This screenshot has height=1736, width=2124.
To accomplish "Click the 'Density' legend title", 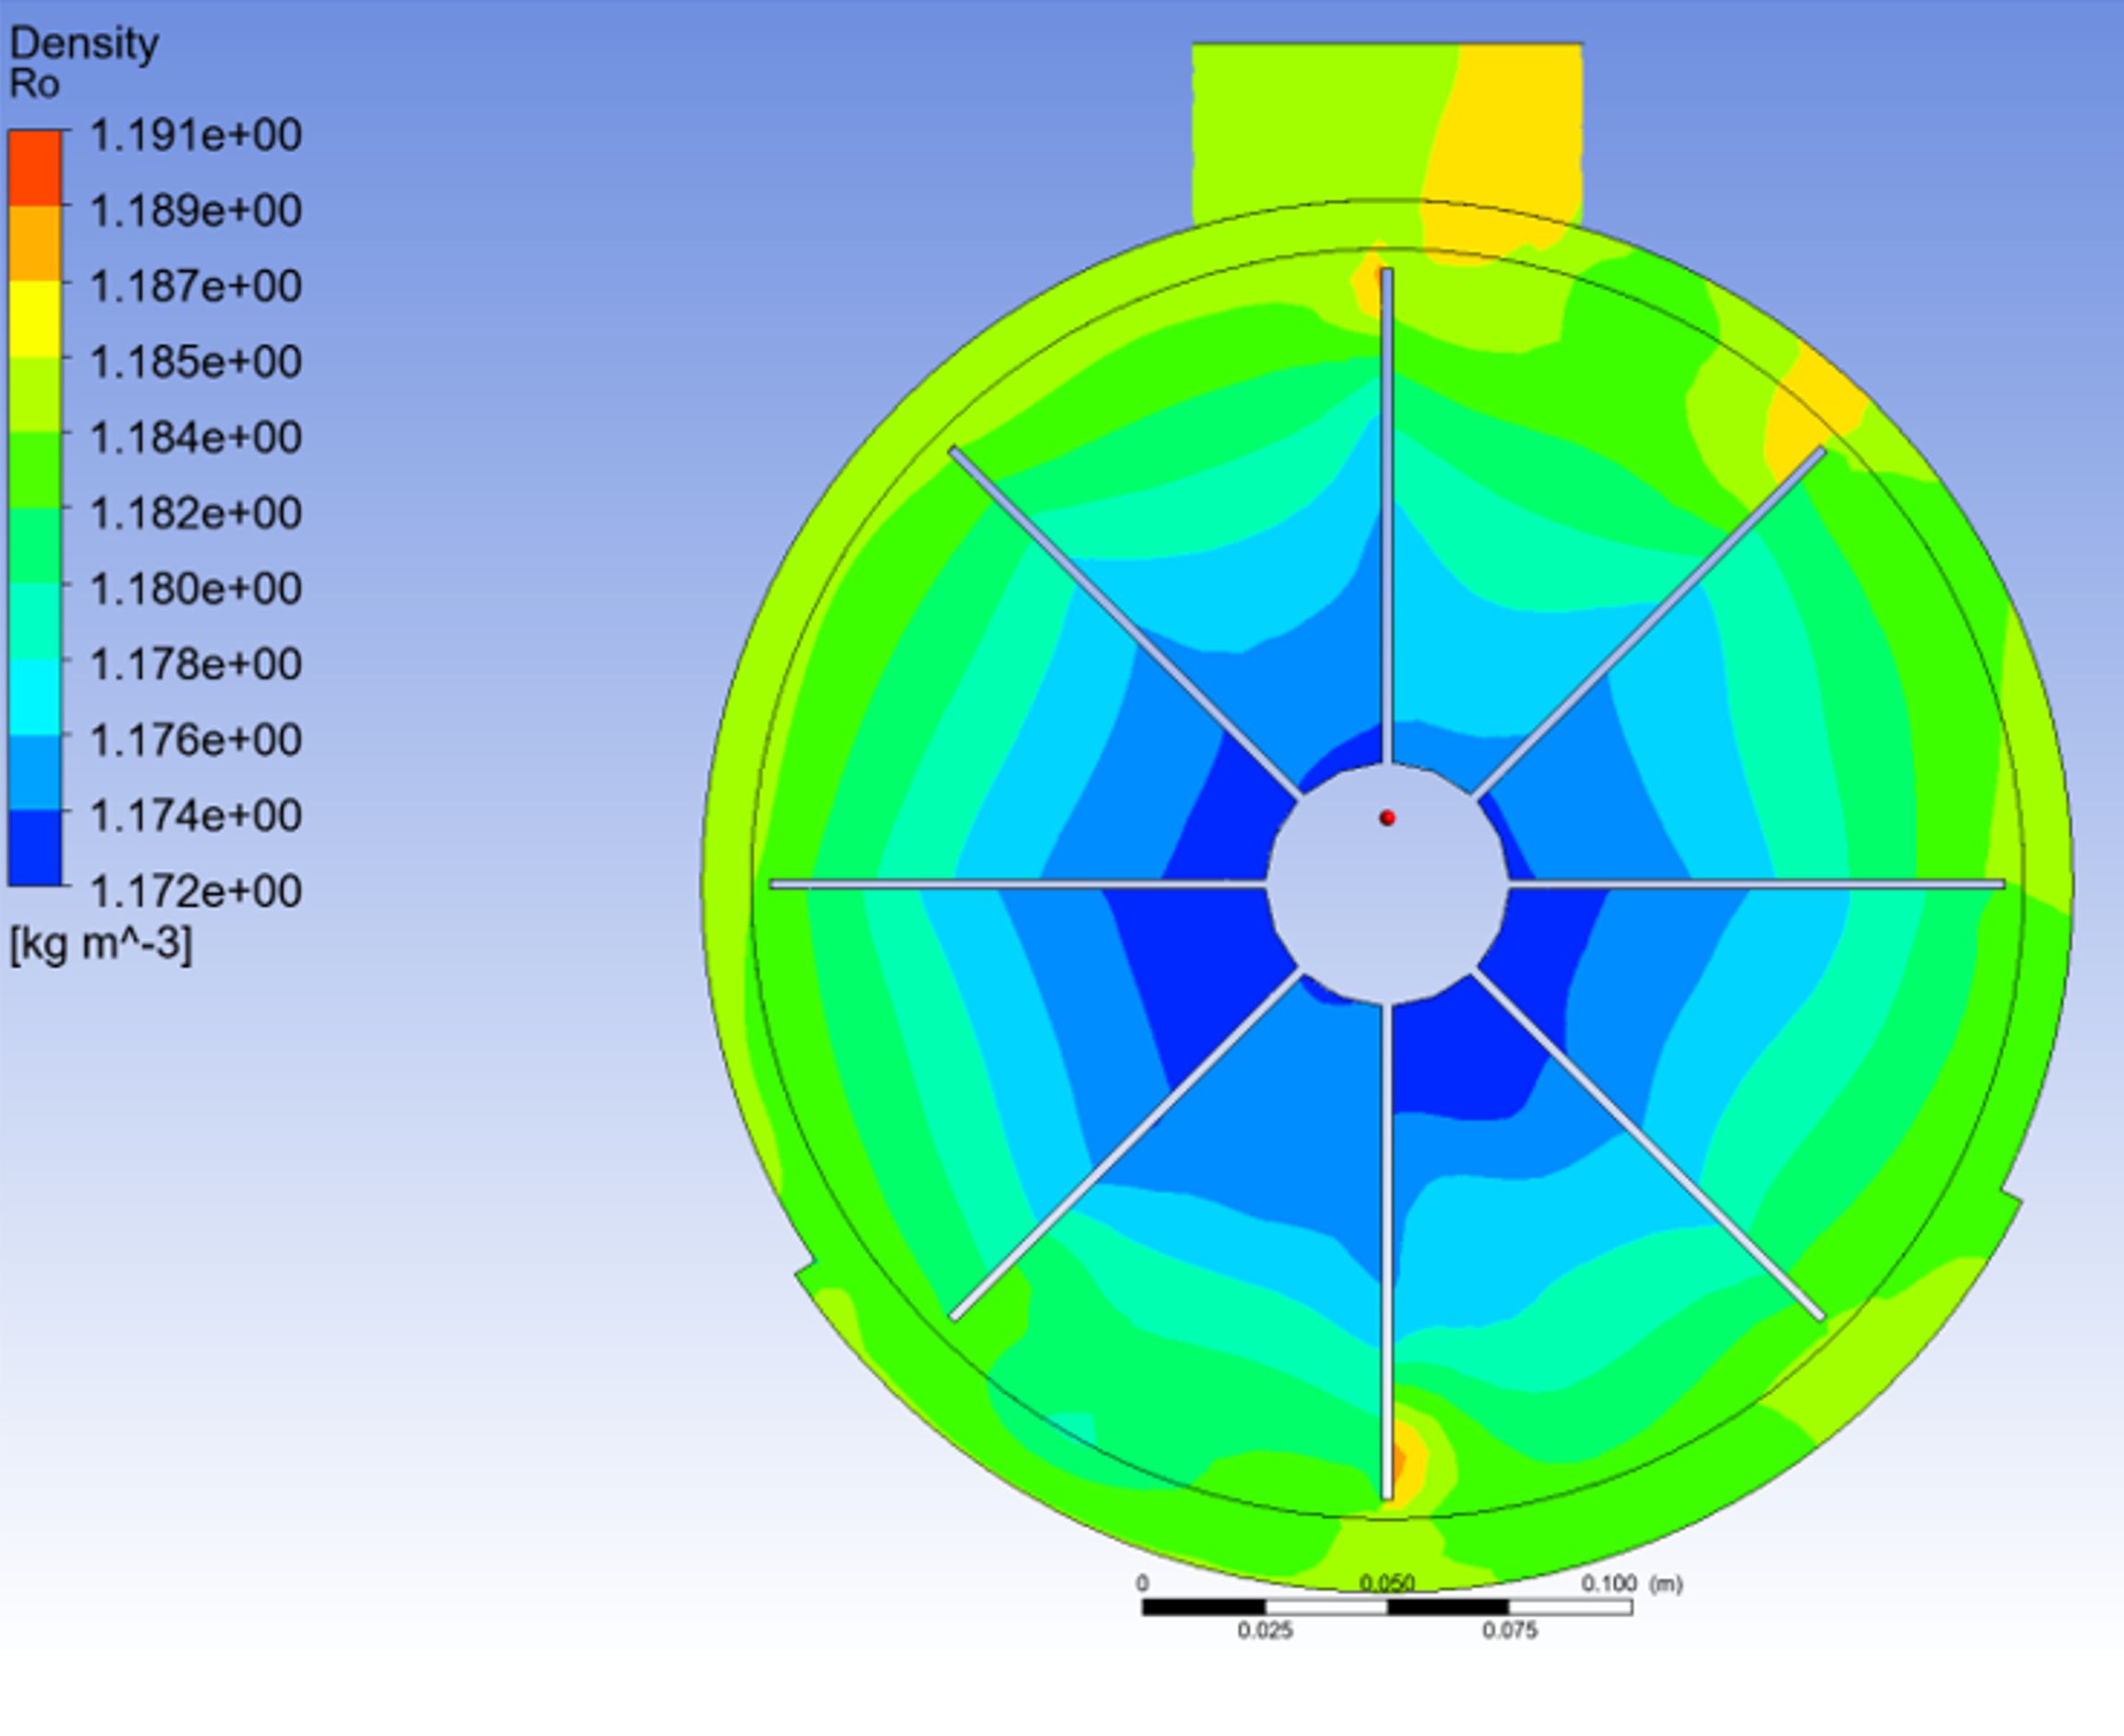I will point(84,43).
